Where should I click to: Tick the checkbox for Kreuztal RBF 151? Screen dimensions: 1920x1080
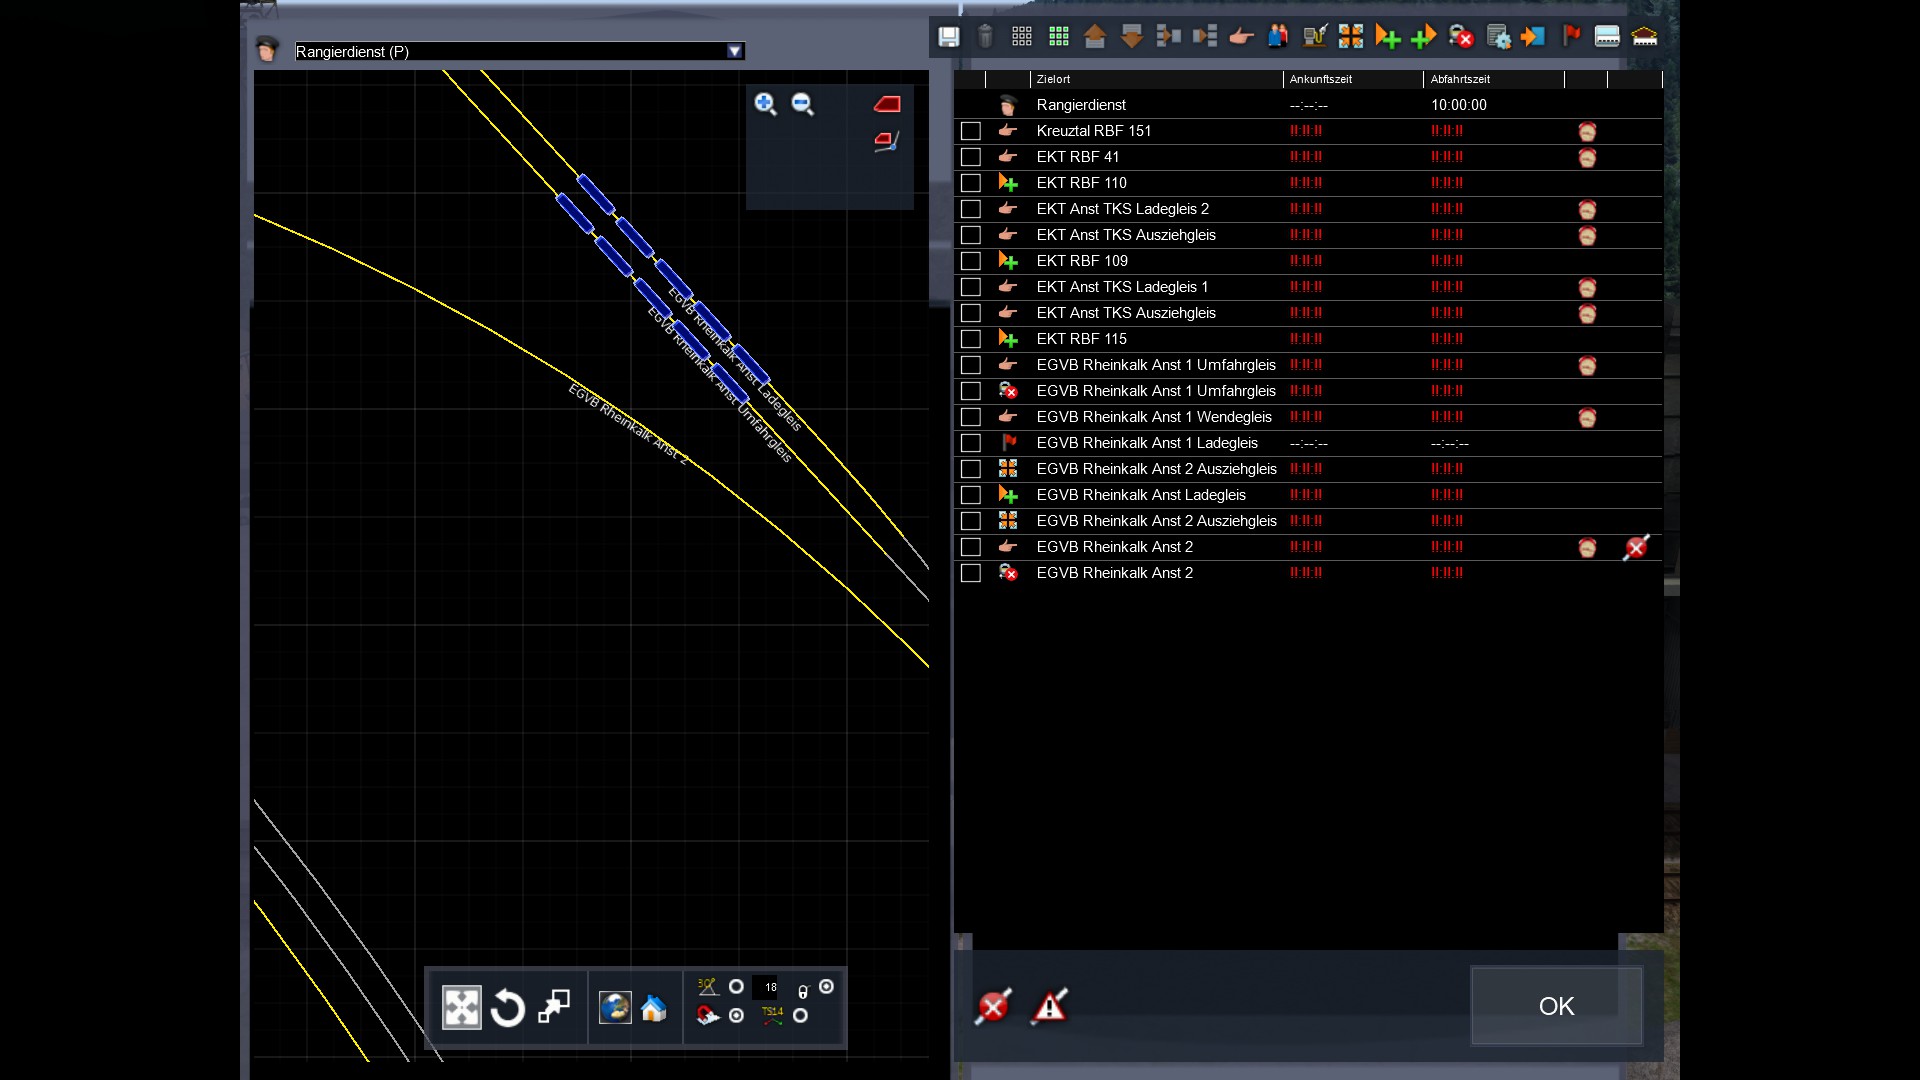[x=970, y=131]
